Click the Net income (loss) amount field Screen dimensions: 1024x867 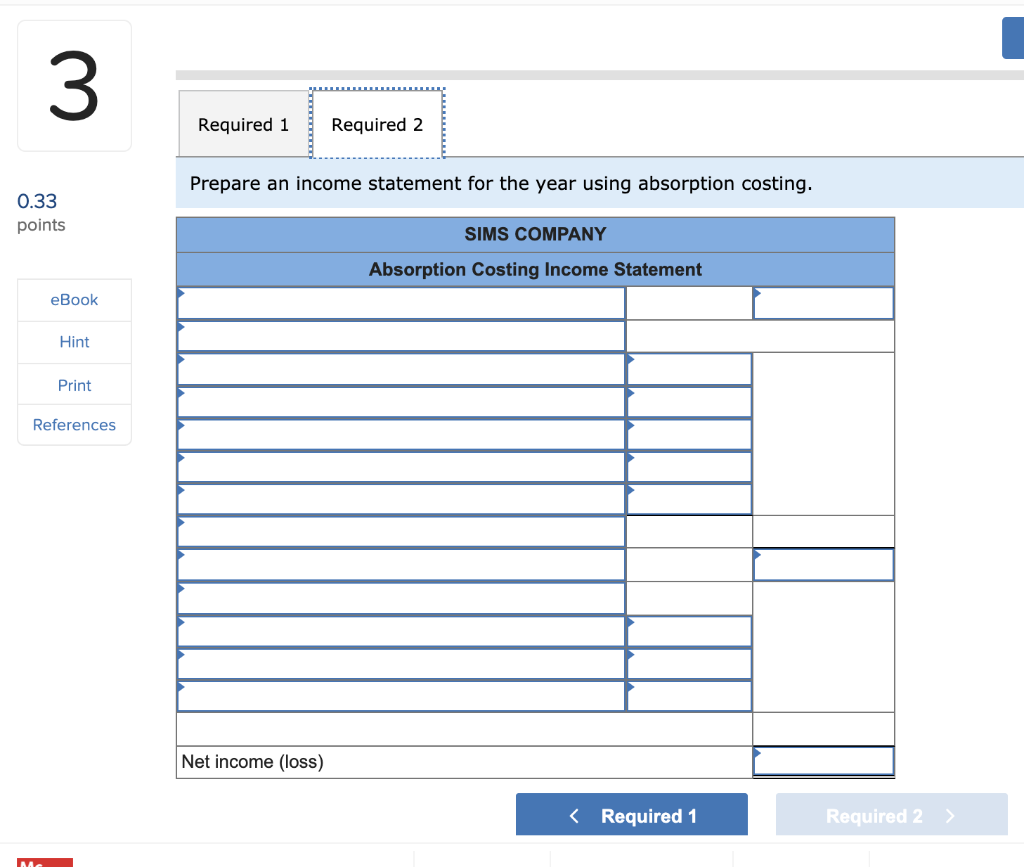pos(824,761)
